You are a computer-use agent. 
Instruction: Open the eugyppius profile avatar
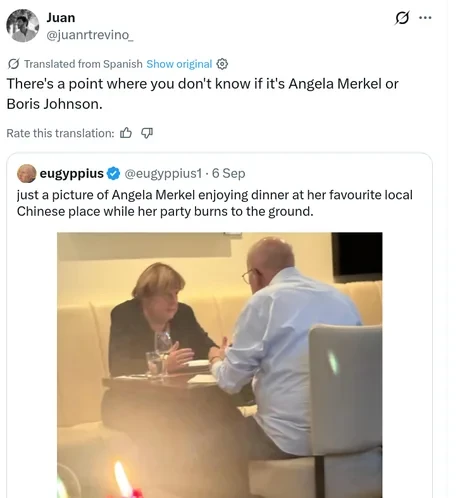[x=27, y=173]
